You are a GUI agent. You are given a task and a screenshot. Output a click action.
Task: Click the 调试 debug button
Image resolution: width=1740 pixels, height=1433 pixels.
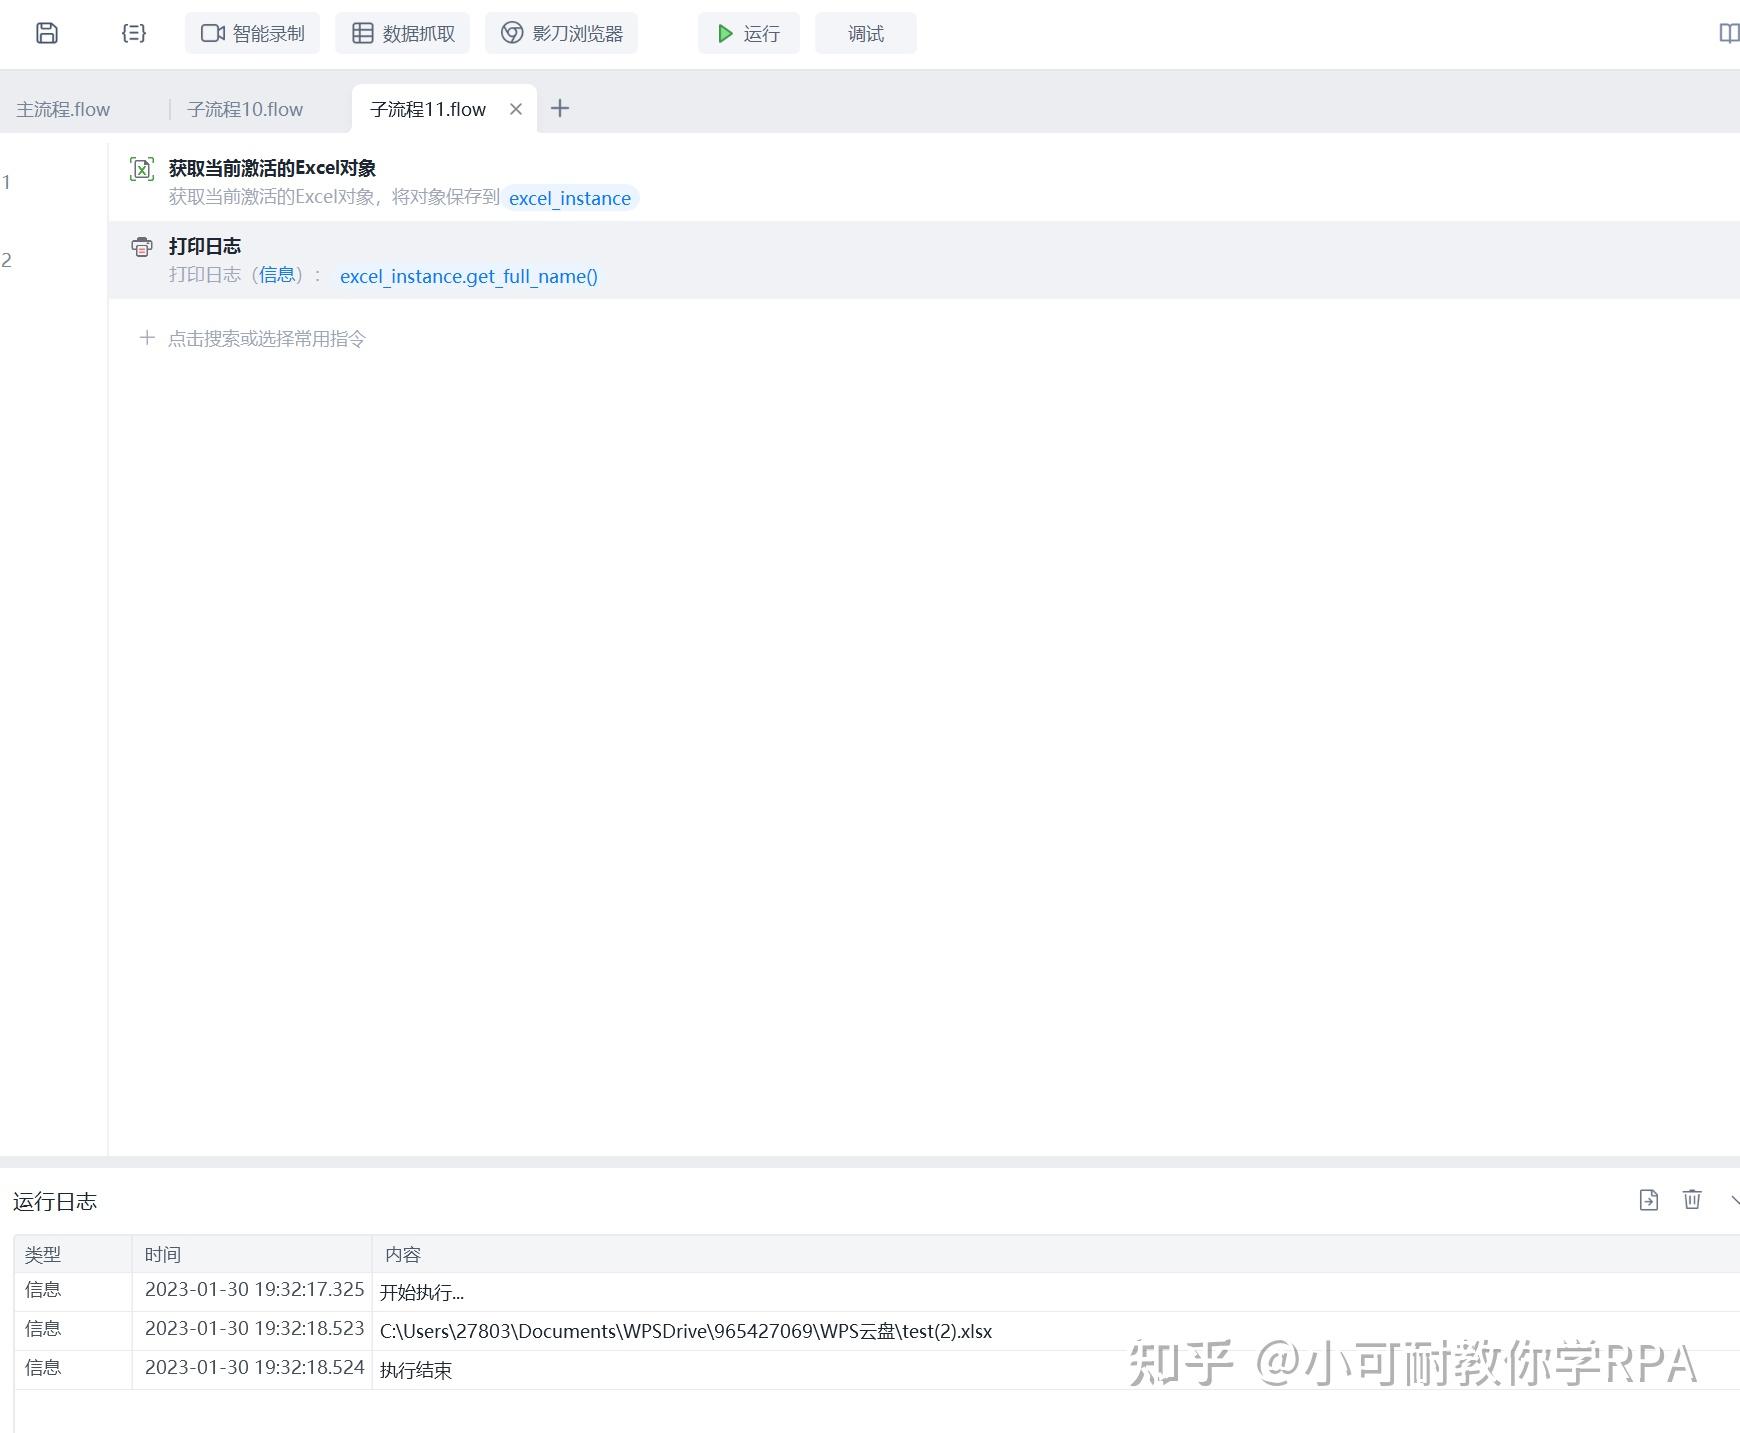point(866,33)
